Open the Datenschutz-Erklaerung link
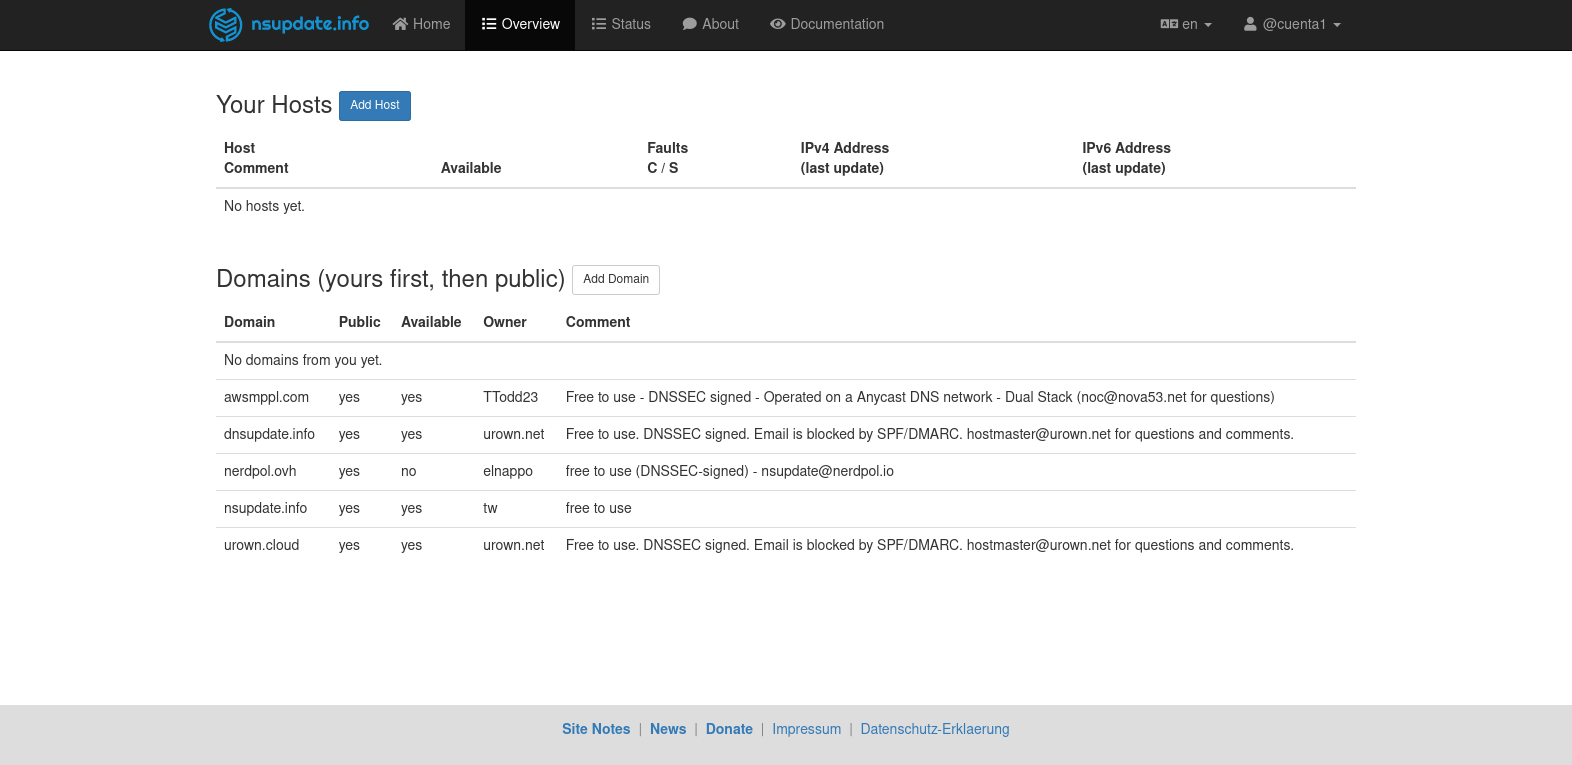Viewport: 1572px width, 765px height. tap(935, 729)
